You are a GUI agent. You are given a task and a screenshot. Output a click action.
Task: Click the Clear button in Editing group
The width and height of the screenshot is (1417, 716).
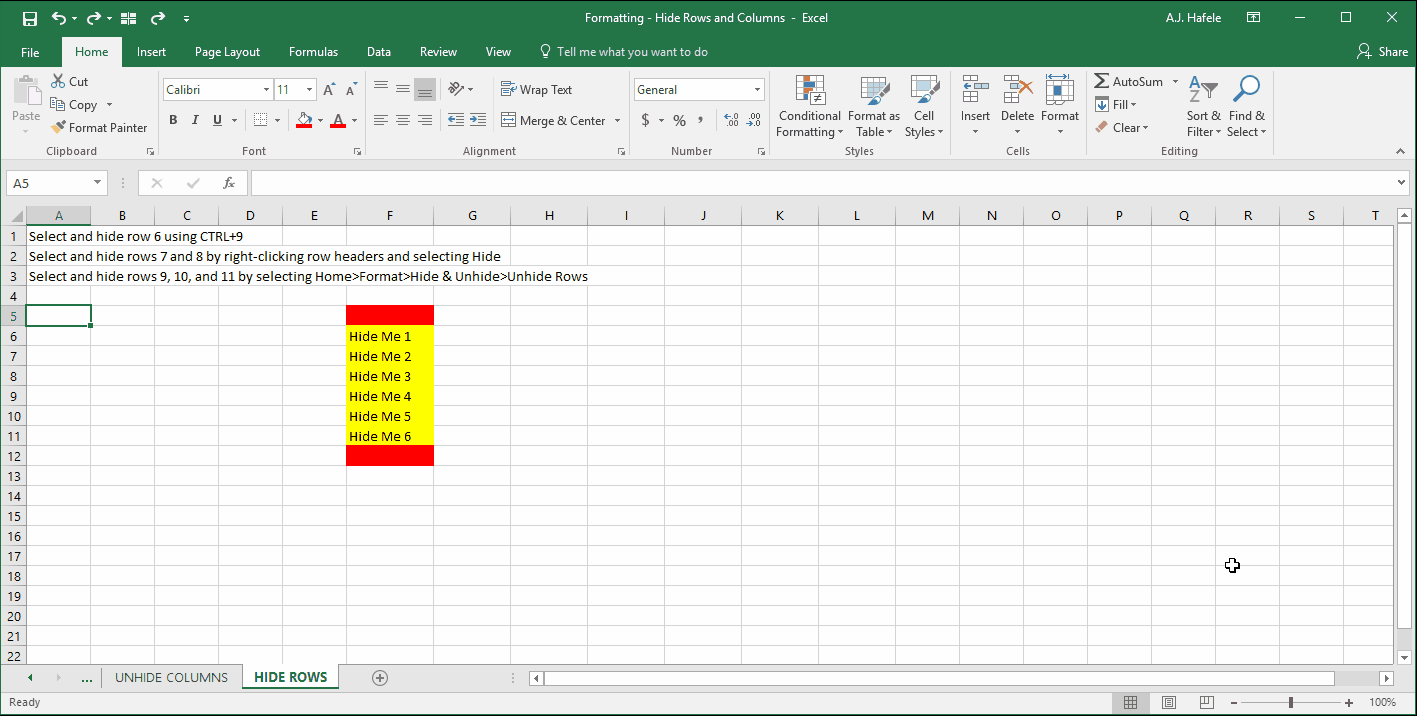tap(1122, 127)
